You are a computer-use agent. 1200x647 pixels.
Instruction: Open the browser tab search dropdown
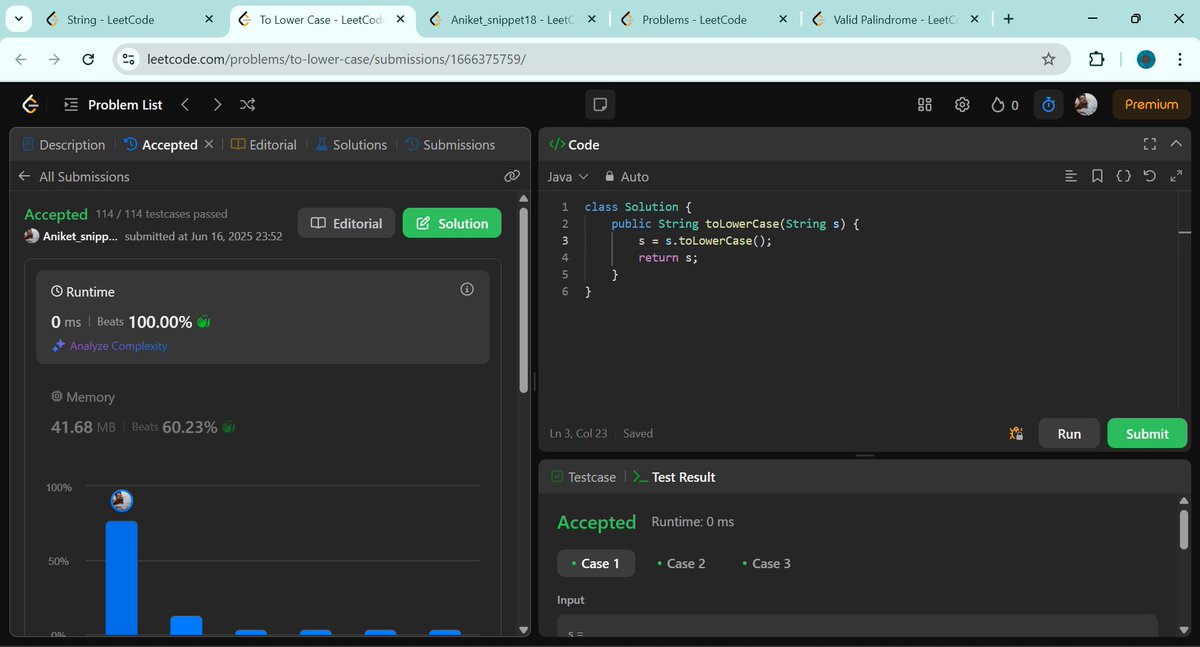tap(19, 18)
